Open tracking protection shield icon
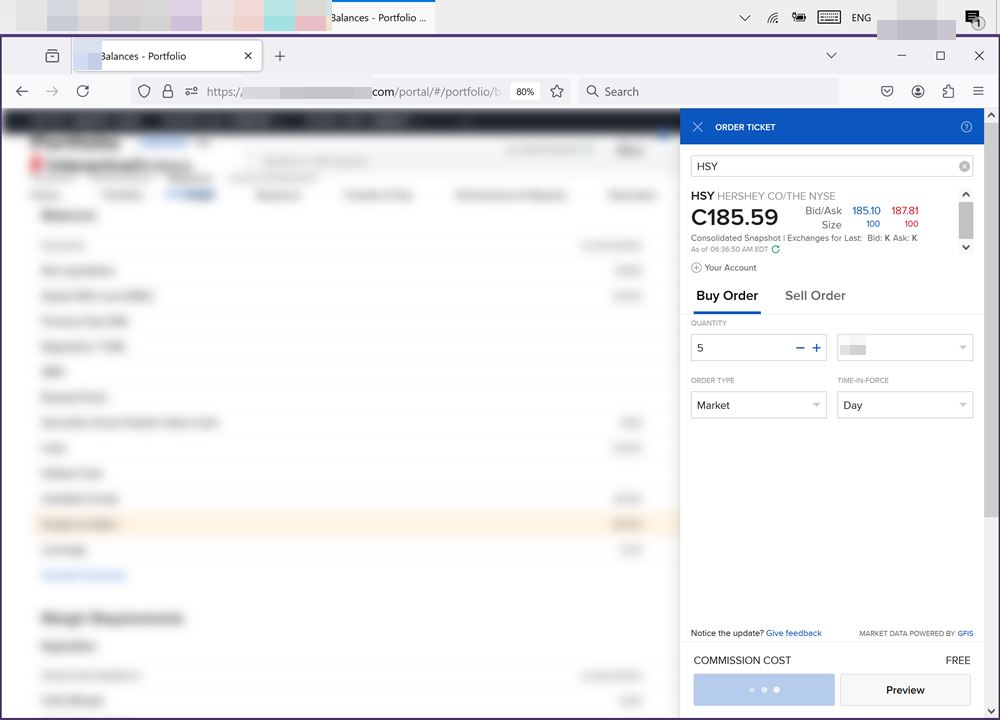1000x720 pixels. (x=144, y=91)
